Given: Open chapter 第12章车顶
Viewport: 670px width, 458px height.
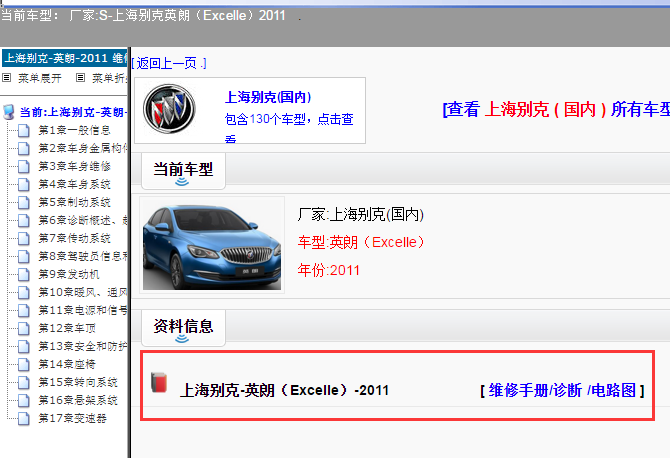Looking at the screenshot, I should coord(67,328).
